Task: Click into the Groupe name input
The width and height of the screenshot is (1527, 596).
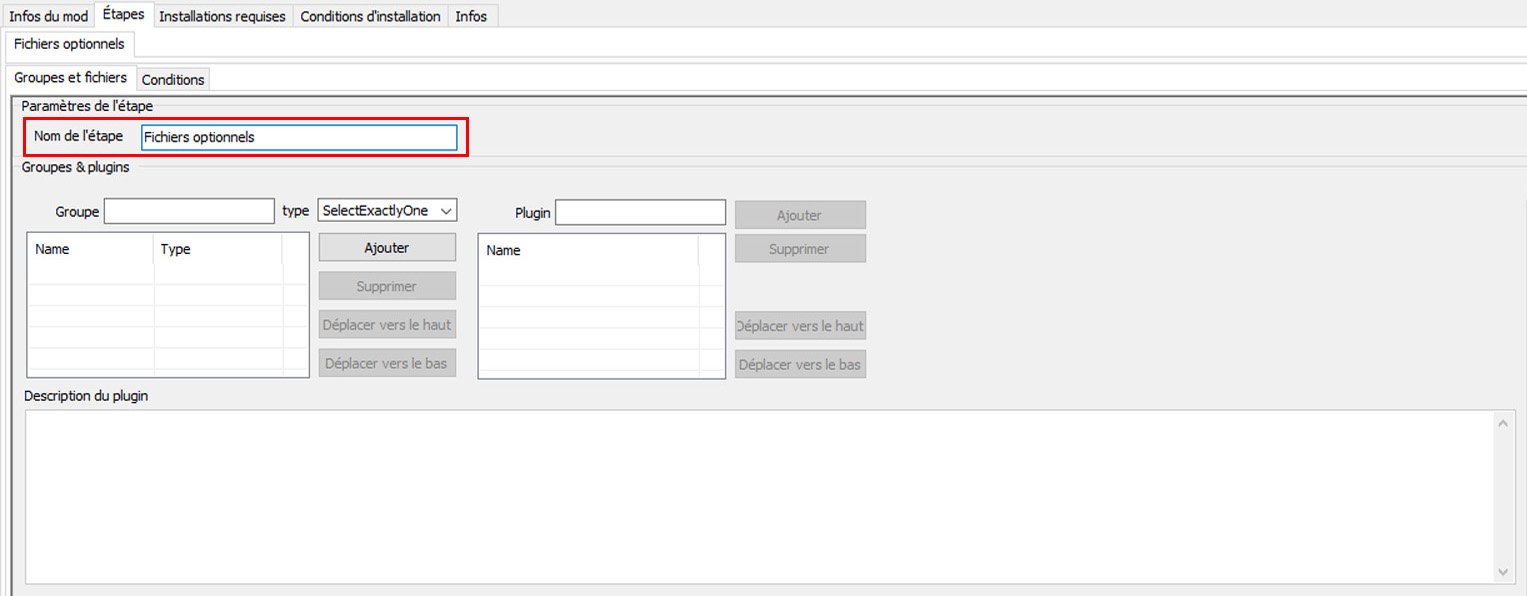Action: pos(189,211)
